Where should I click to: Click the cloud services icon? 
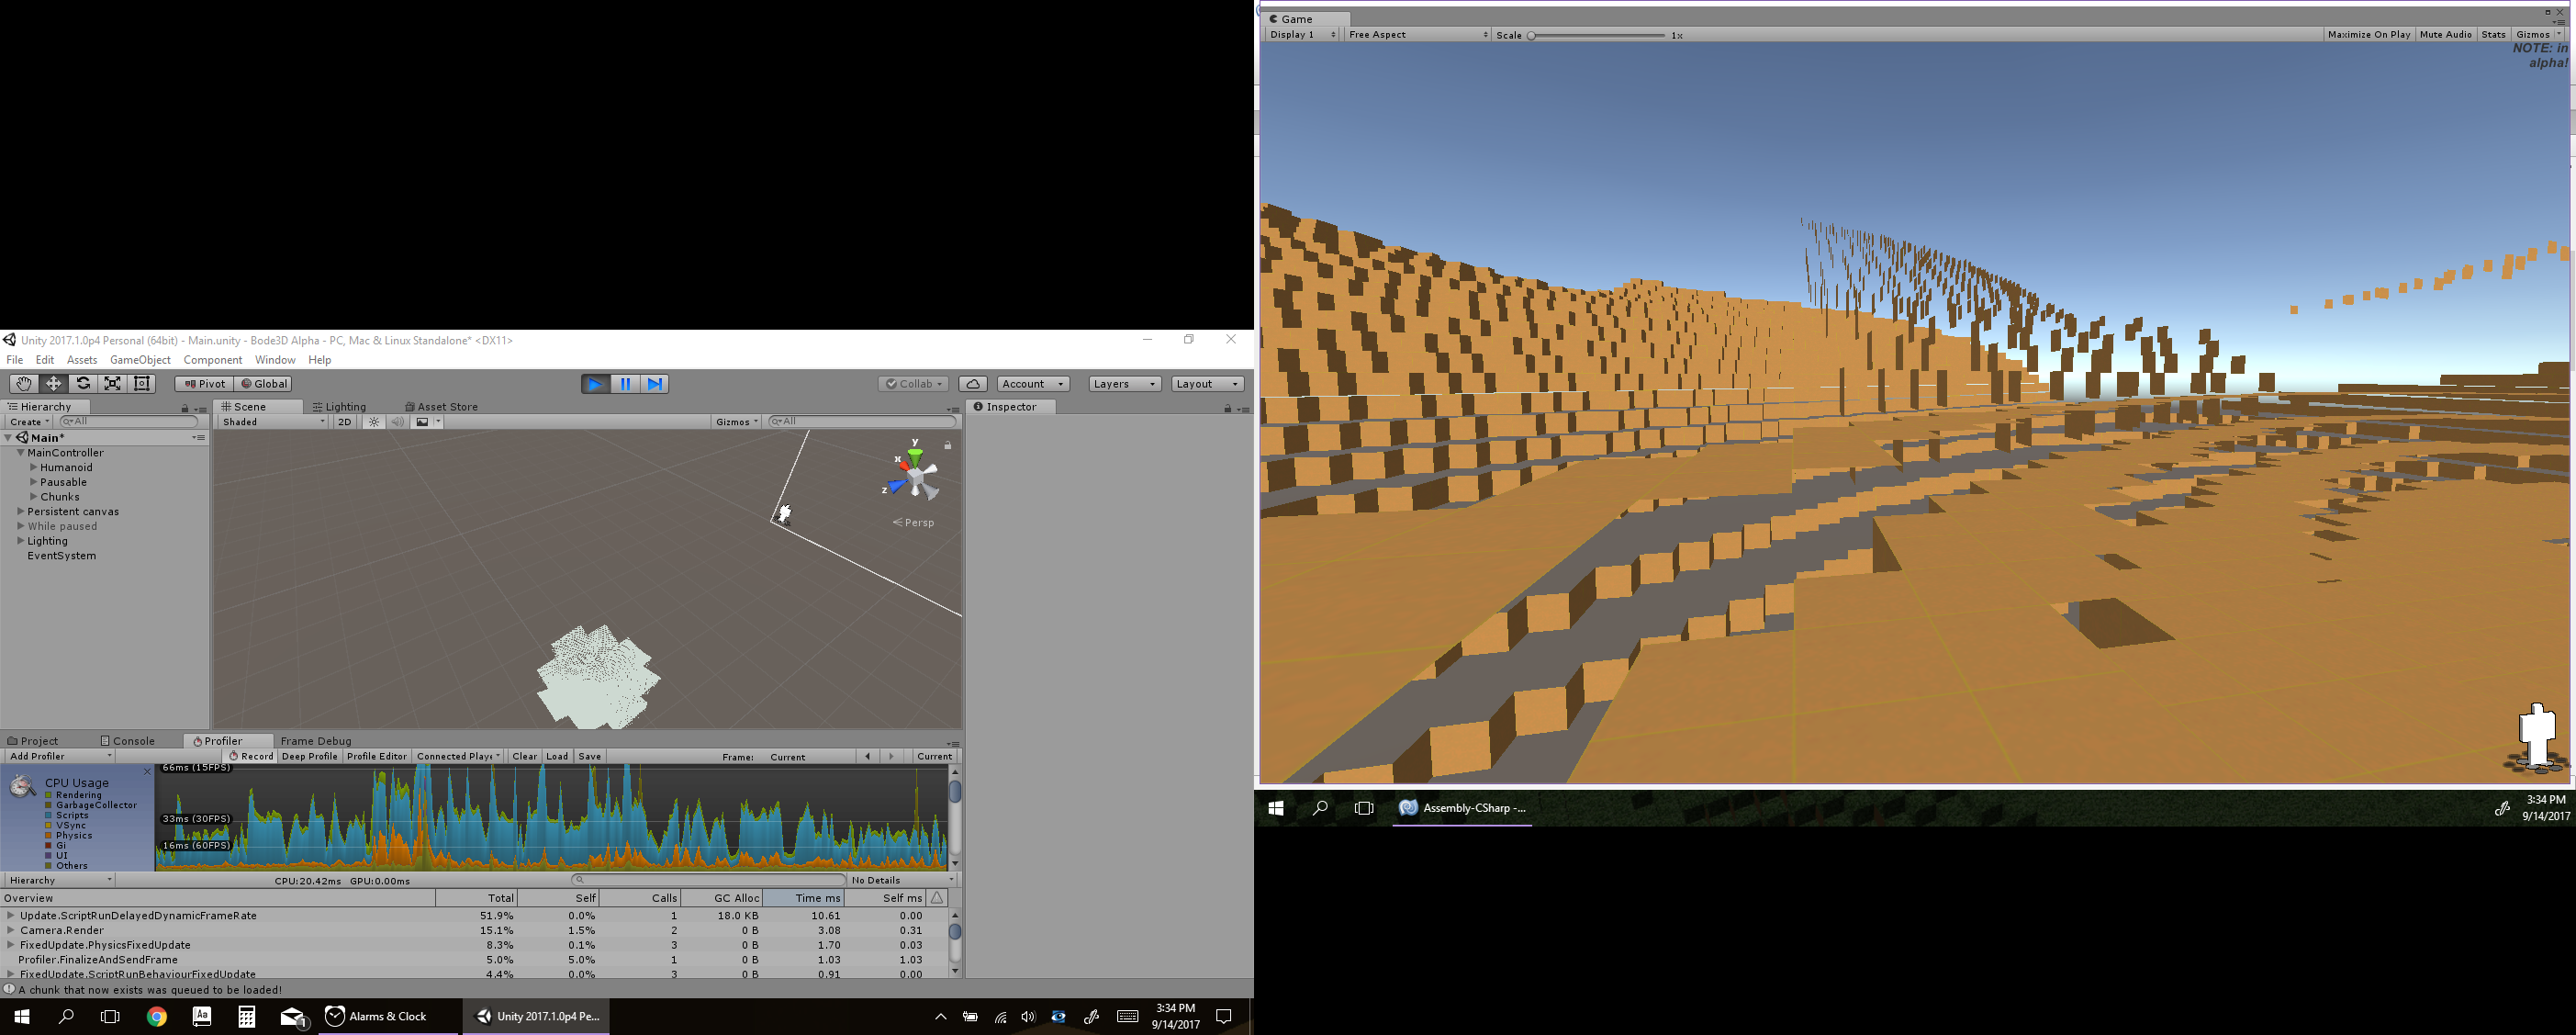pos(973,384)
